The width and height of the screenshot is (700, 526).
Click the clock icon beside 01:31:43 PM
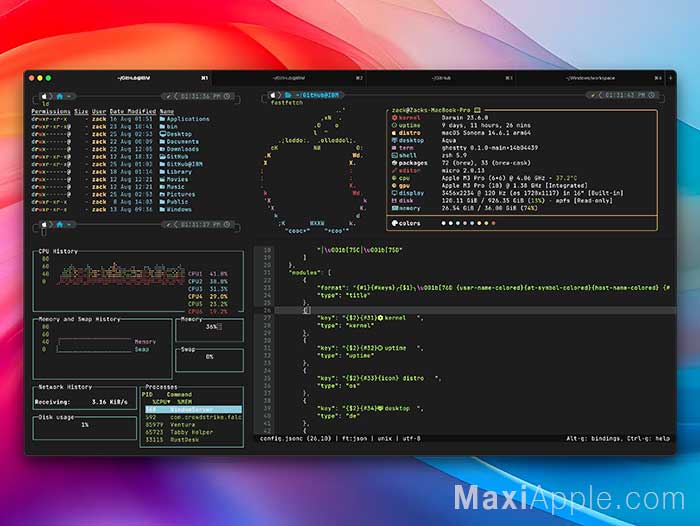[652, 95]
